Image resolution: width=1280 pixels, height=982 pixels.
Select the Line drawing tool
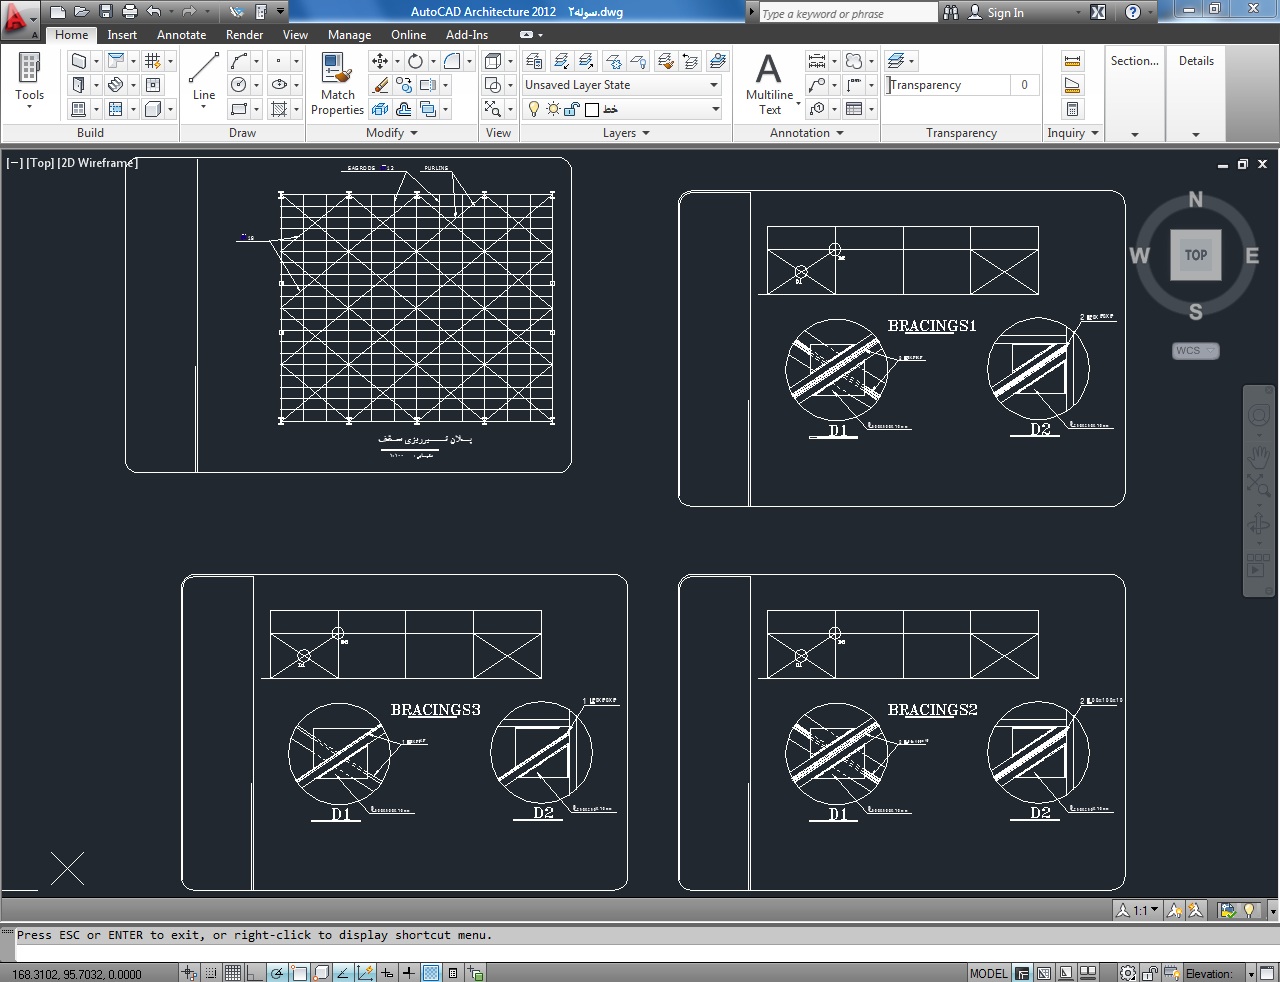tap(203, 78)
